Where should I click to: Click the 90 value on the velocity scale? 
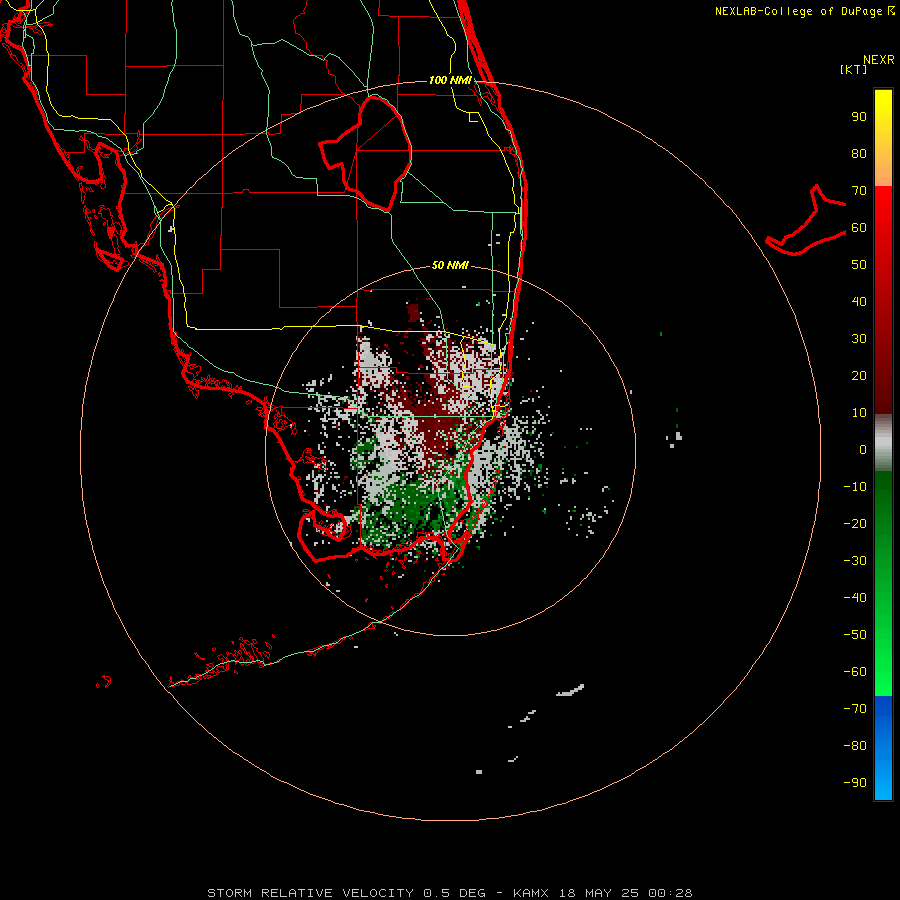click(859, 117)
